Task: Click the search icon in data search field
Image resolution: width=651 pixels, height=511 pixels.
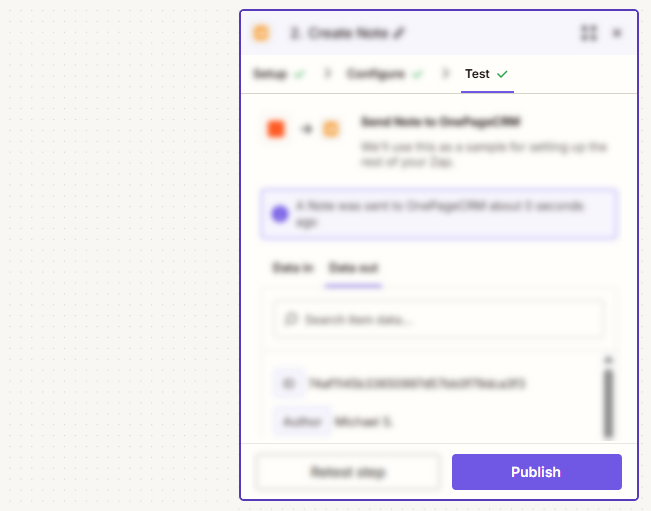Action: point(291,319)
